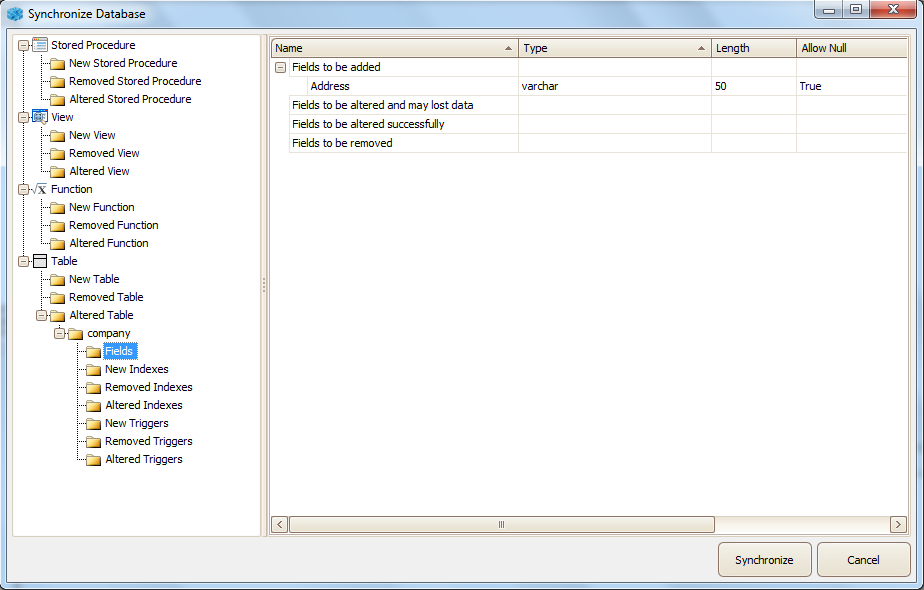Sort by the Type column header
This screenshot has height=590, width=924.
click(x=615, y=48)
